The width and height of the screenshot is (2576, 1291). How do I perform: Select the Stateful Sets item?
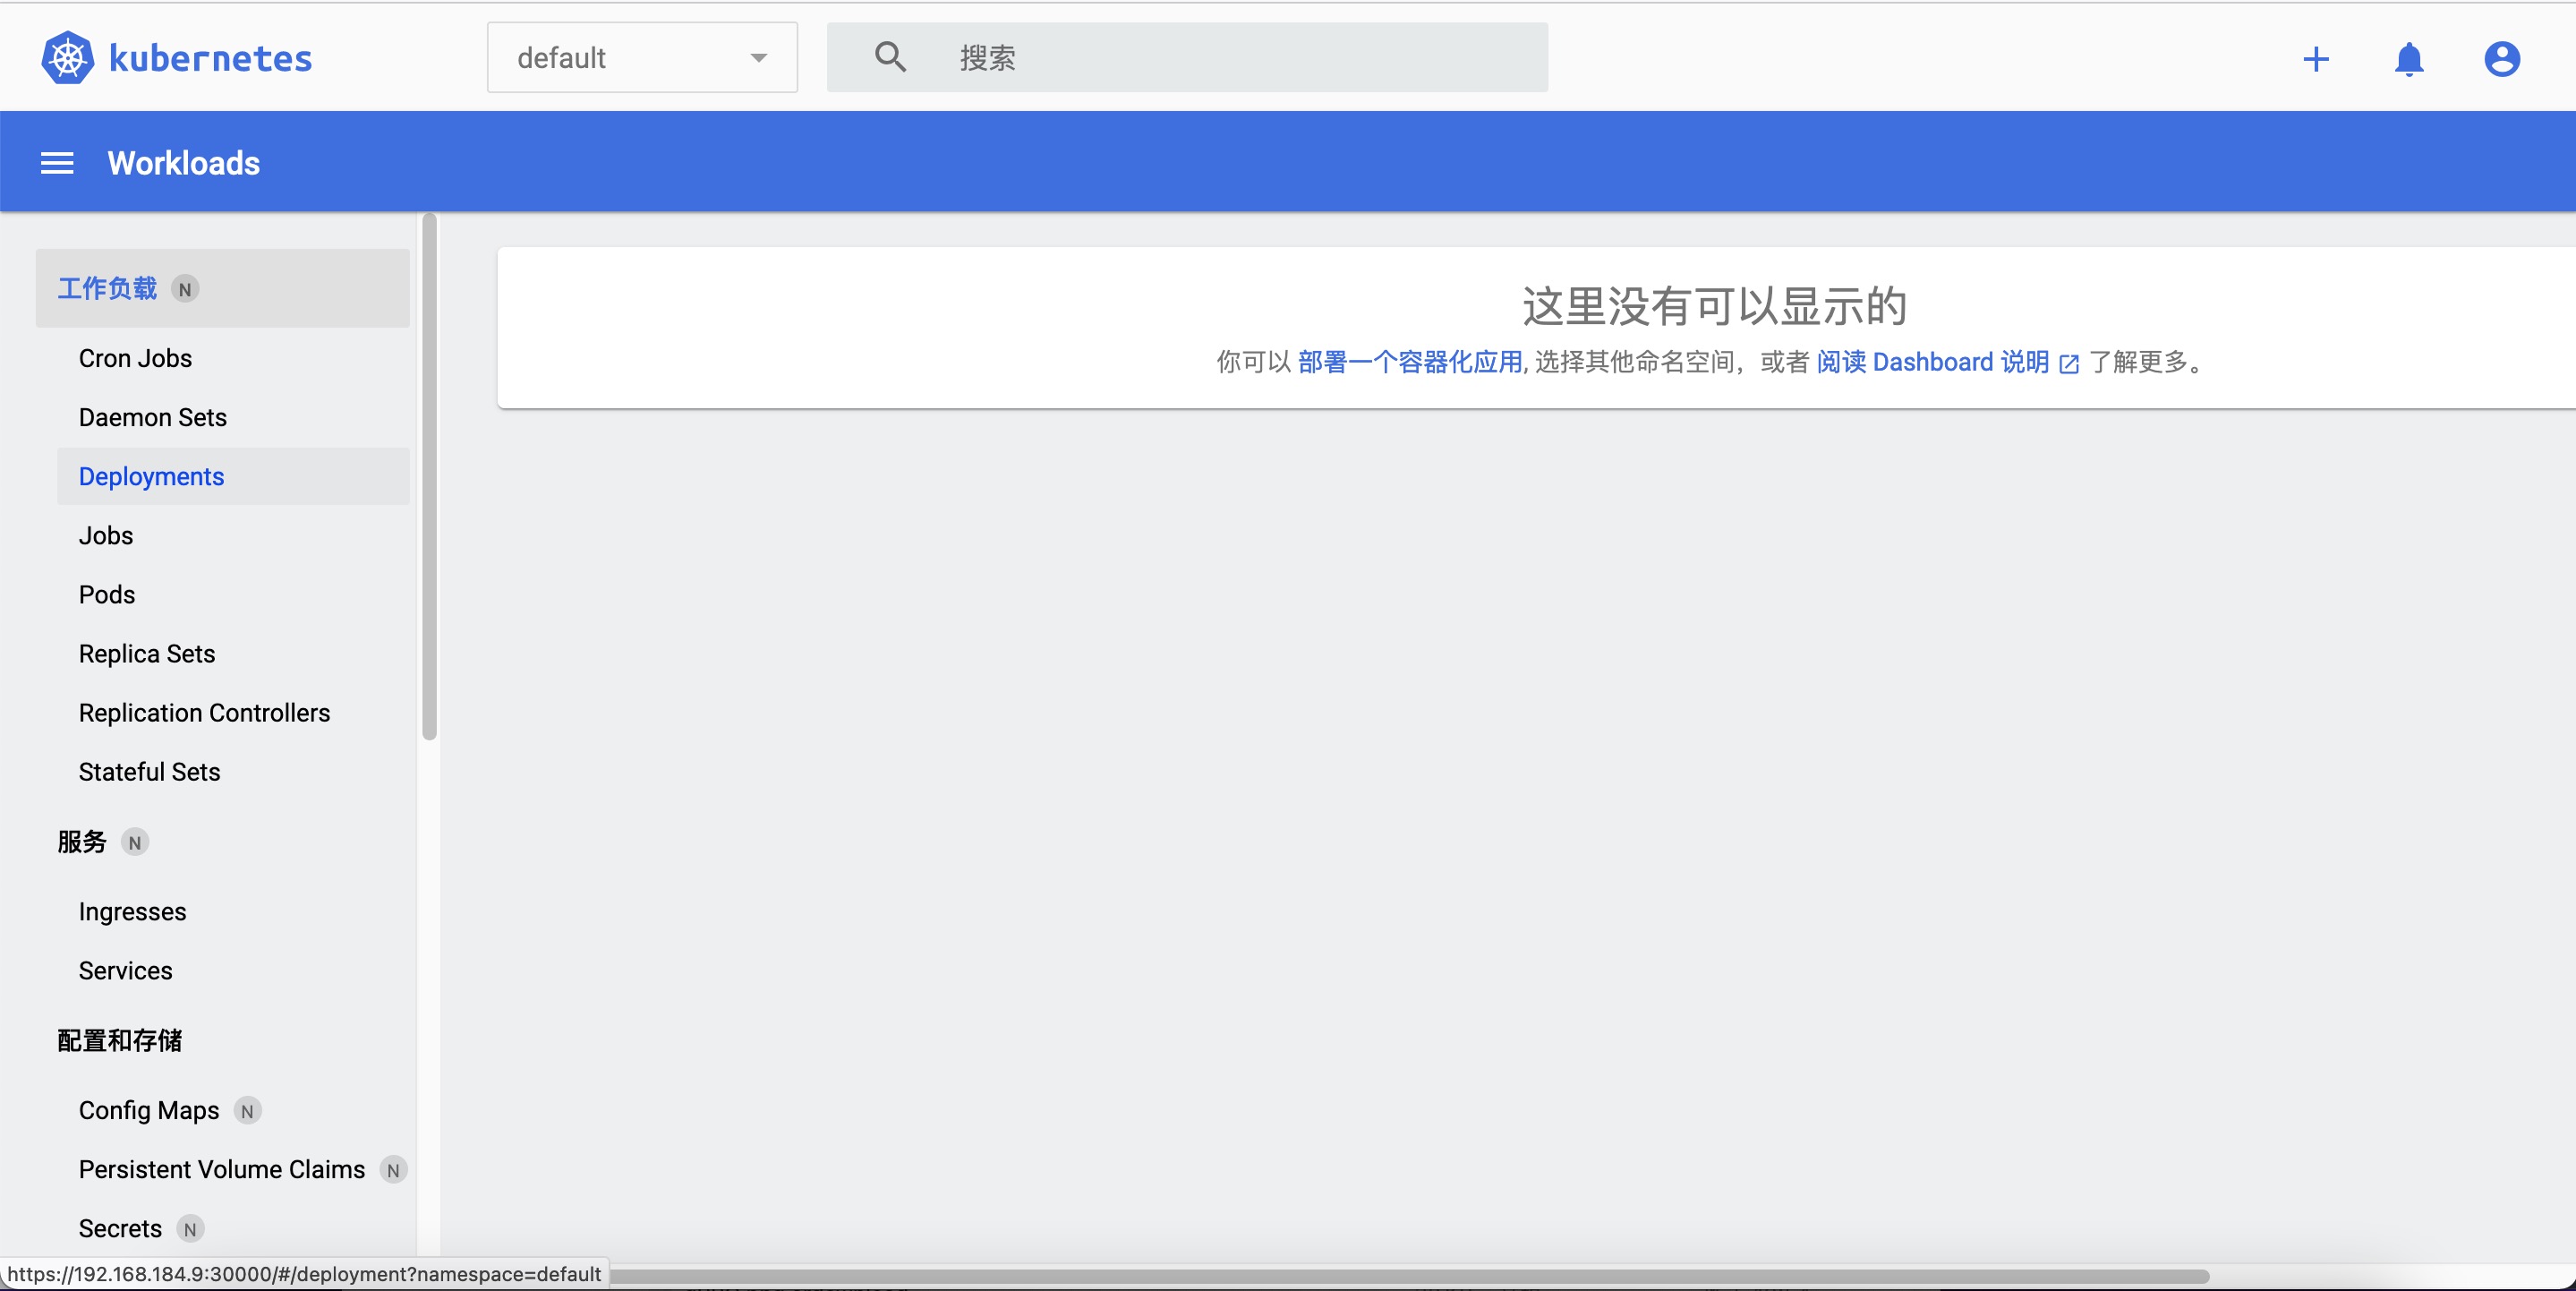tap(149, 773)
